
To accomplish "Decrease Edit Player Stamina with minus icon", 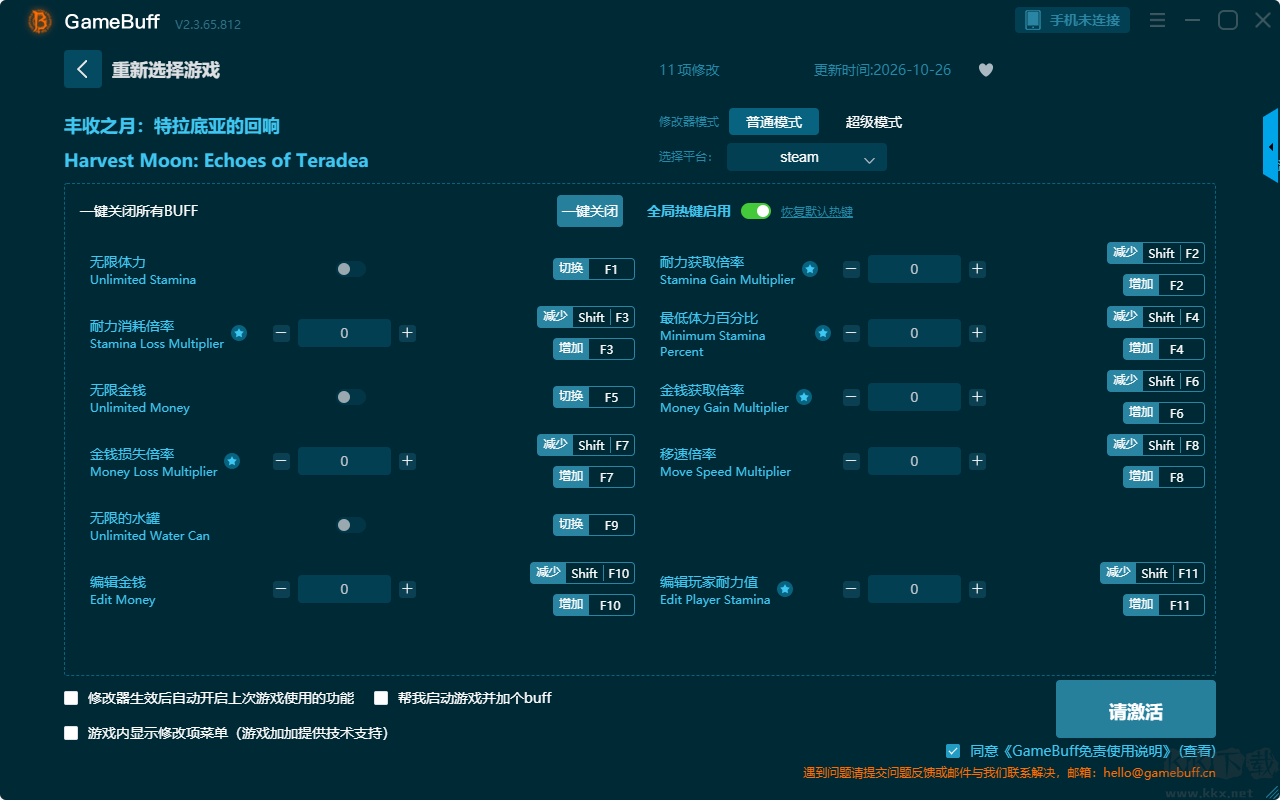I will coord(851,589).
